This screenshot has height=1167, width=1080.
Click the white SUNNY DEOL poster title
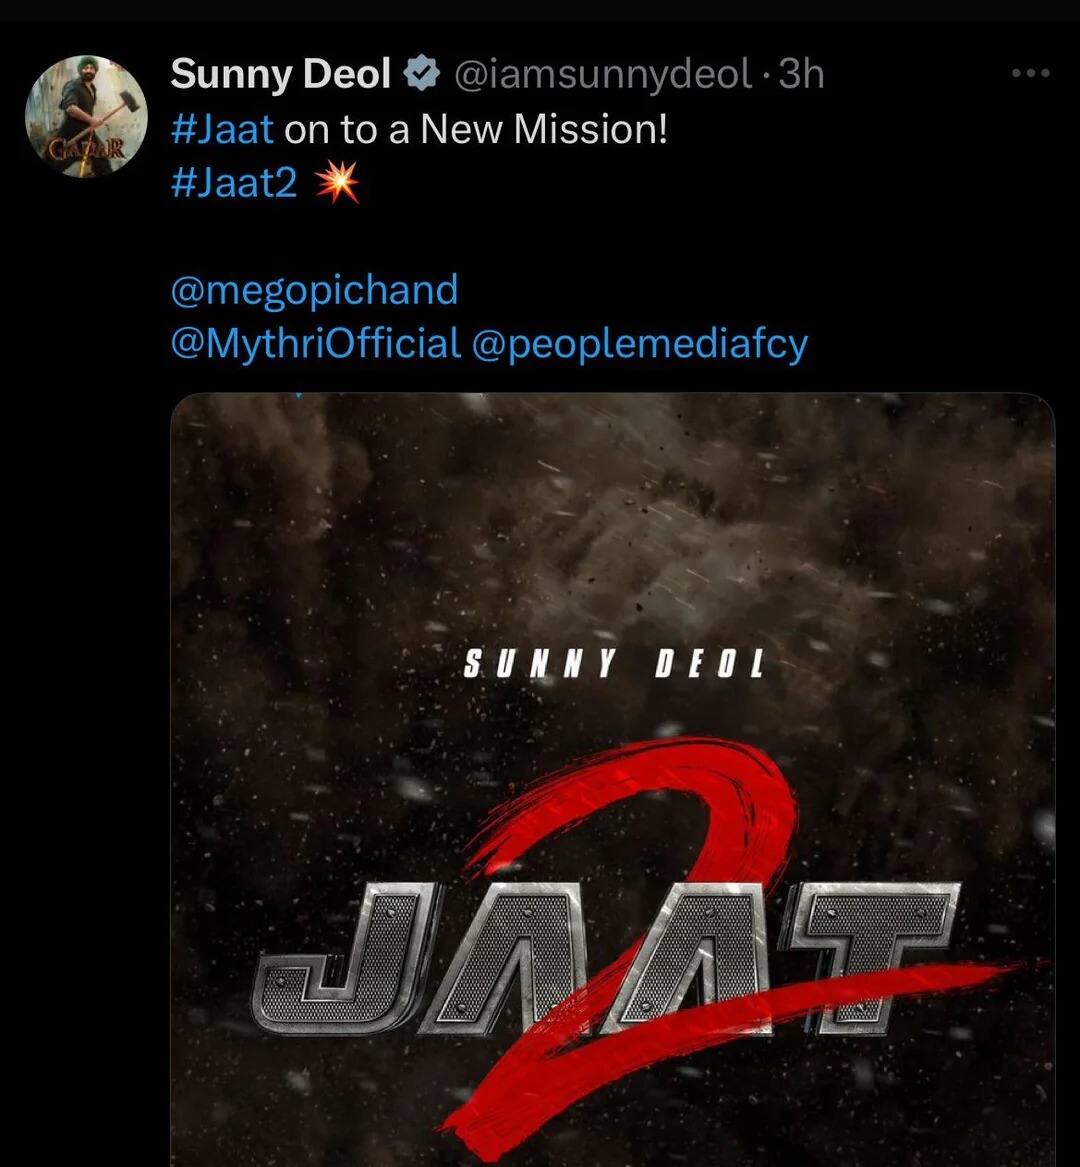[613, 664]
